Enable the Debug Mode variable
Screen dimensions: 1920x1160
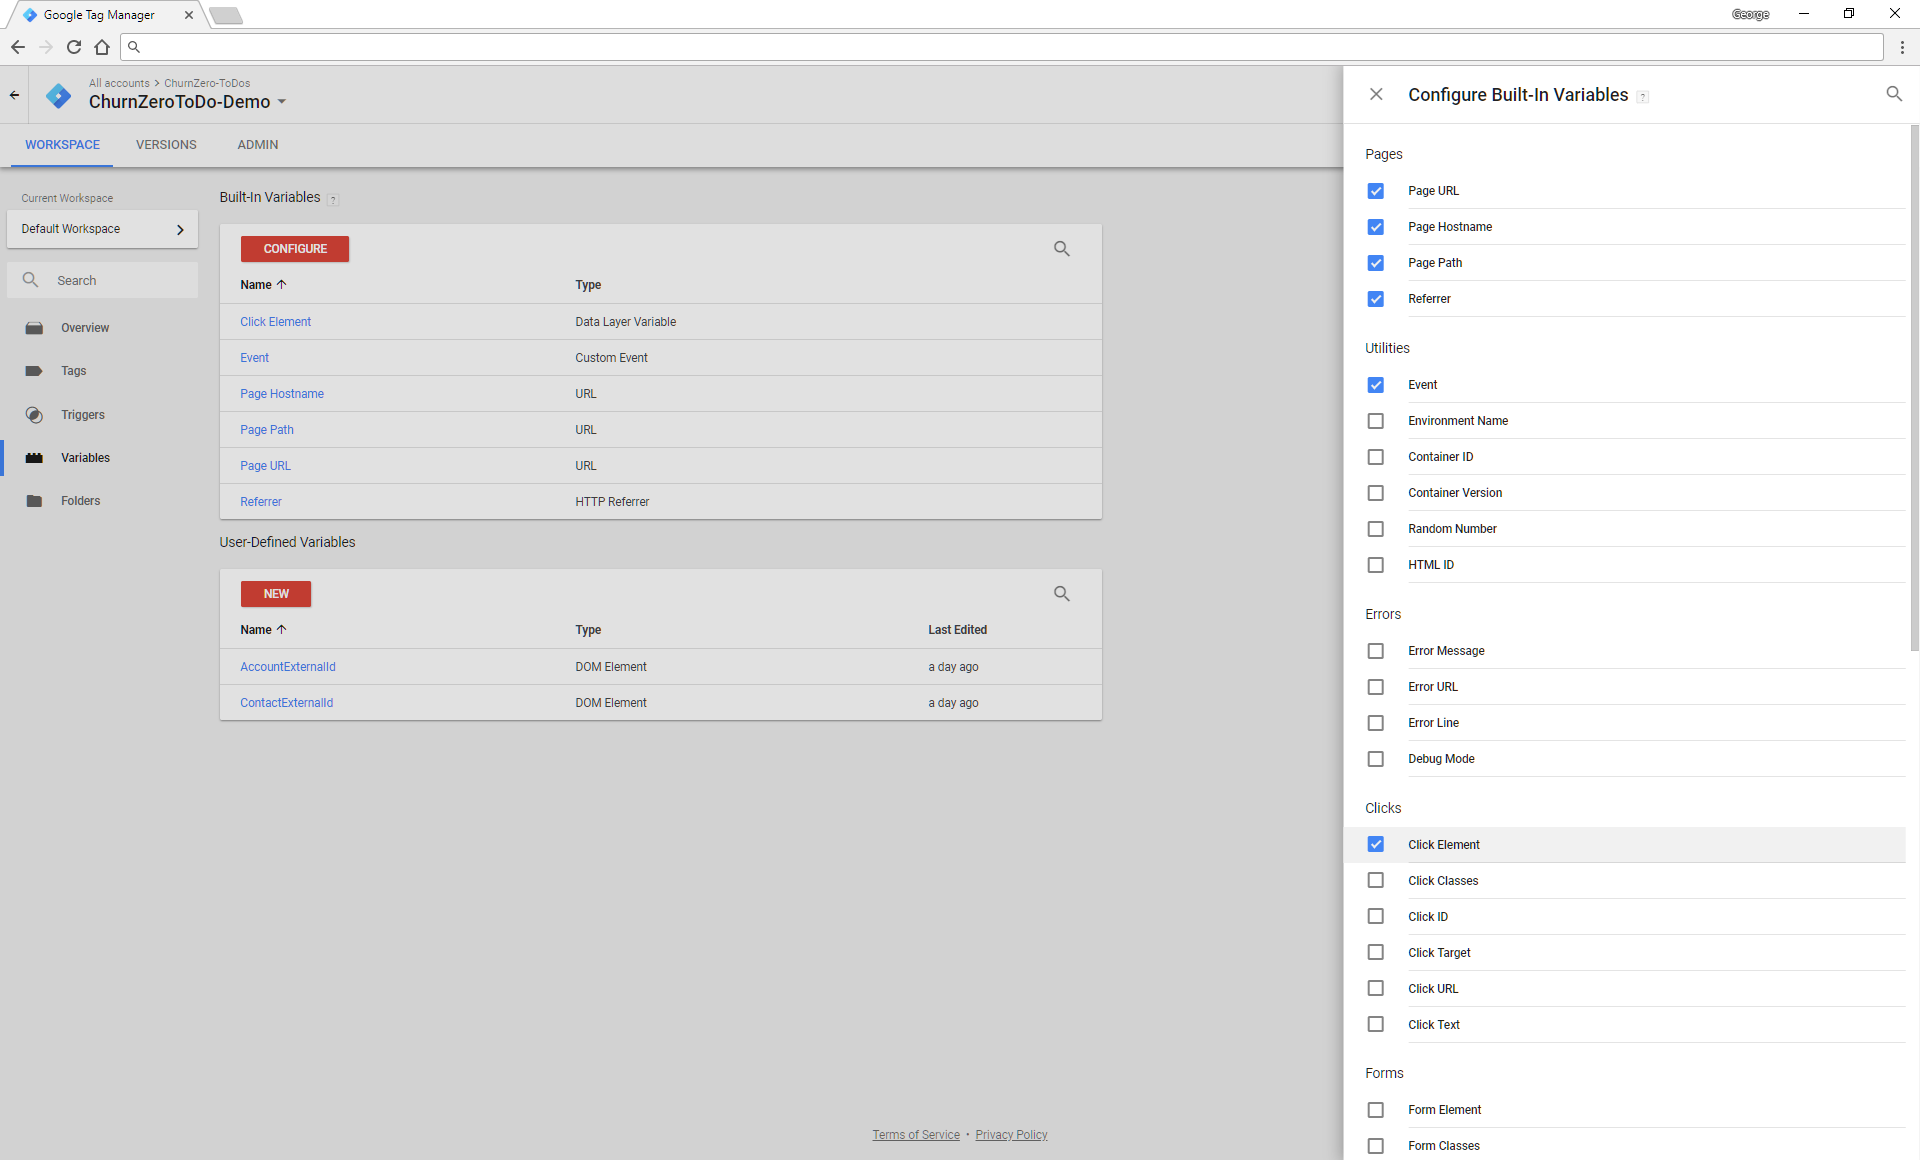pyautogui.click(x=1376, y=759)
